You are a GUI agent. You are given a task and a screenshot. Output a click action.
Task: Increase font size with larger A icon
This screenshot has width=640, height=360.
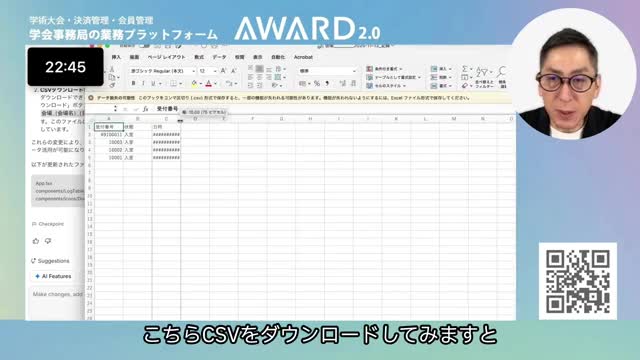[x=223, y=71]
